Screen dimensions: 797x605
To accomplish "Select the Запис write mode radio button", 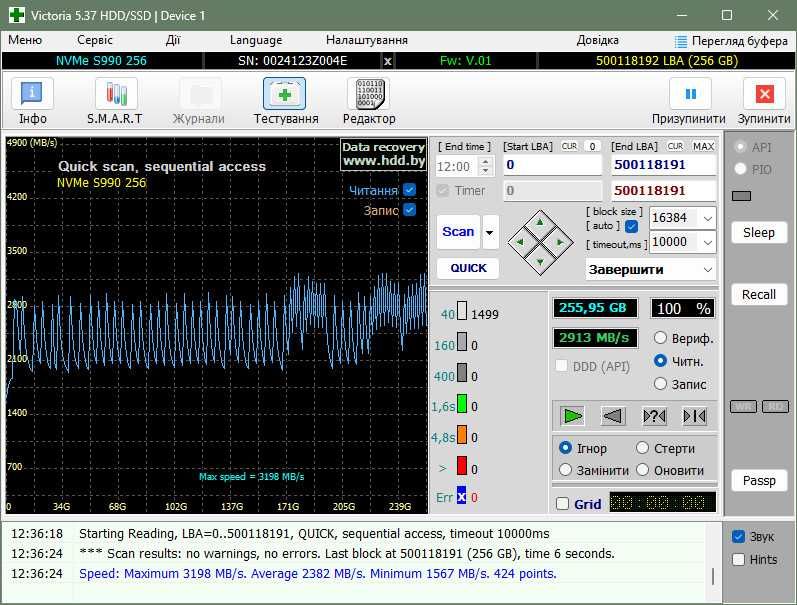I will pyautogui.click(x=660, y=383).
